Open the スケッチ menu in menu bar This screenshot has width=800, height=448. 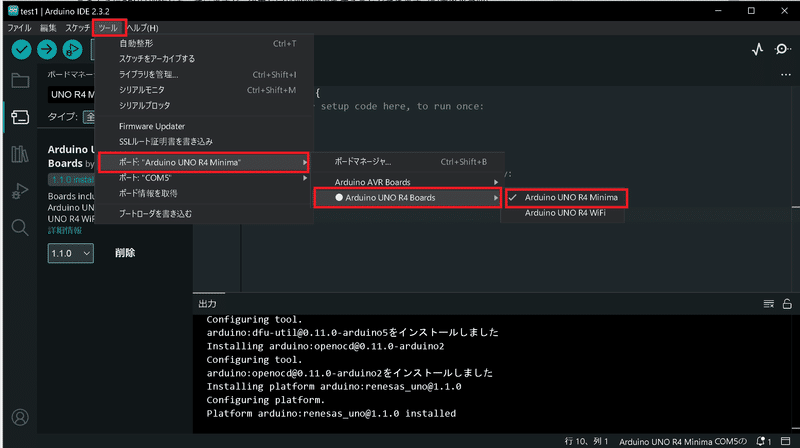coord(77,27)
